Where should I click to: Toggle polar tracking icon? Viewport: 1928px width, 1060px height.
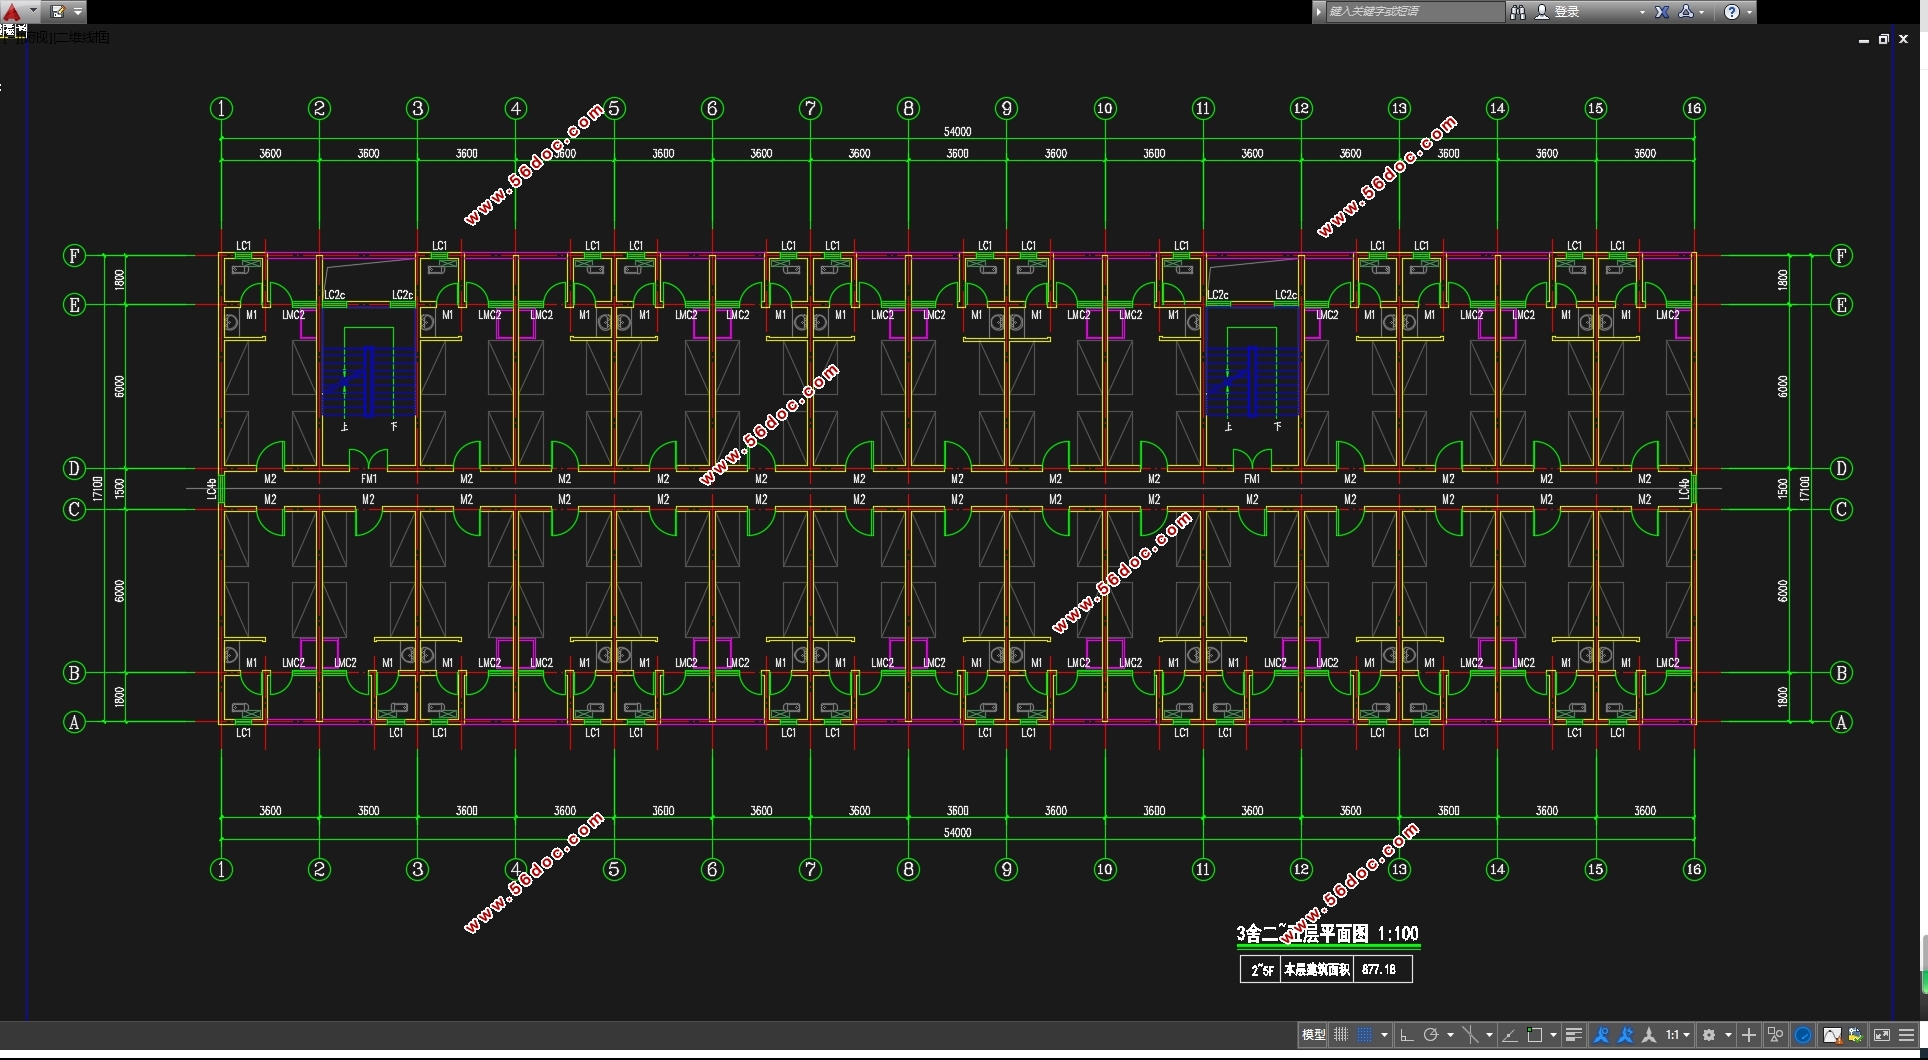(1431, 1035)
